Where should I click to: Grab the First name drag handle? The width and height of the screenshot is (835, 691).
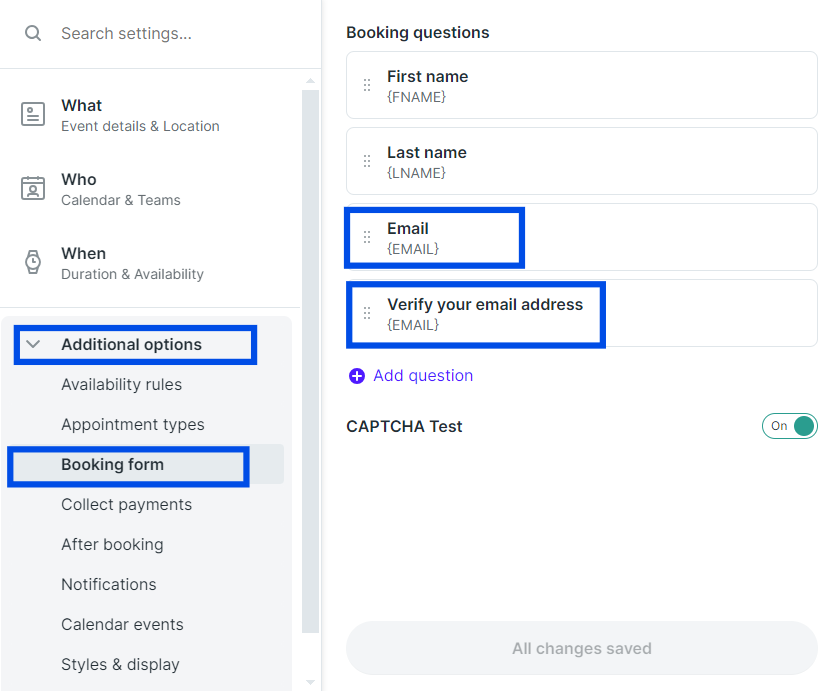click(367, 85)
